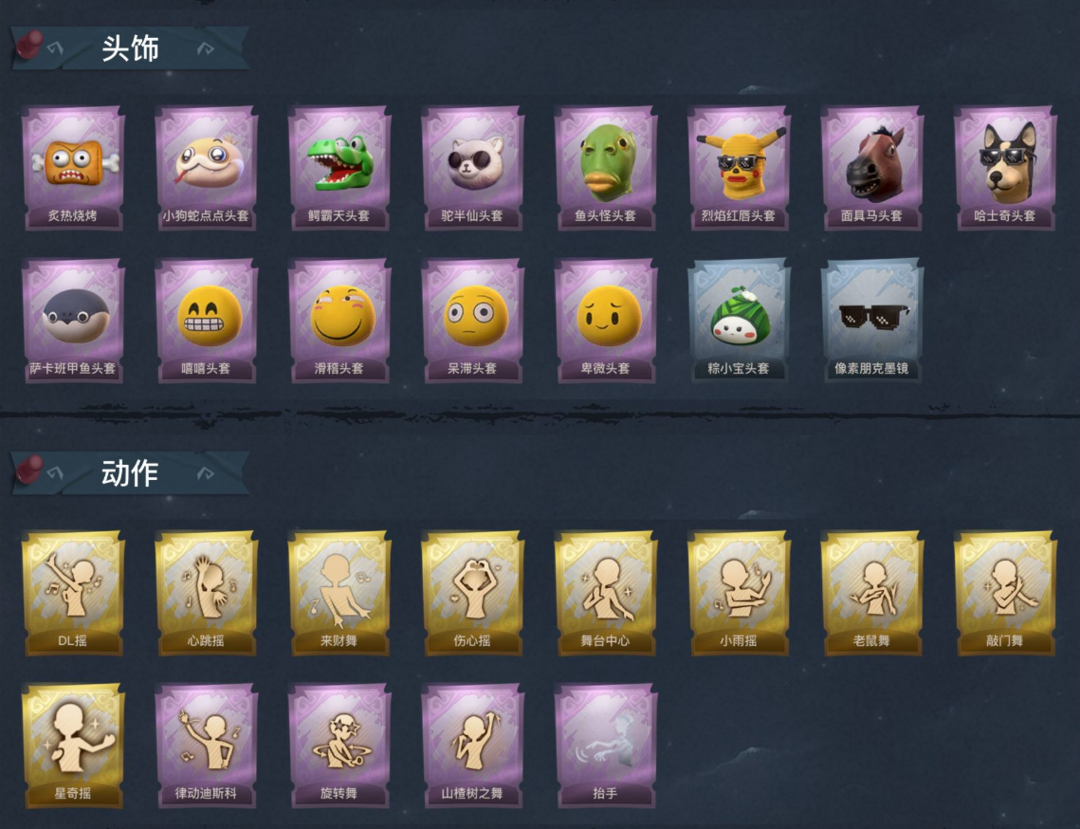1080x829 pixels.
Task: Choose the 萨卡班甲鱼头套 fish mask
Action: tap(73, 320)
